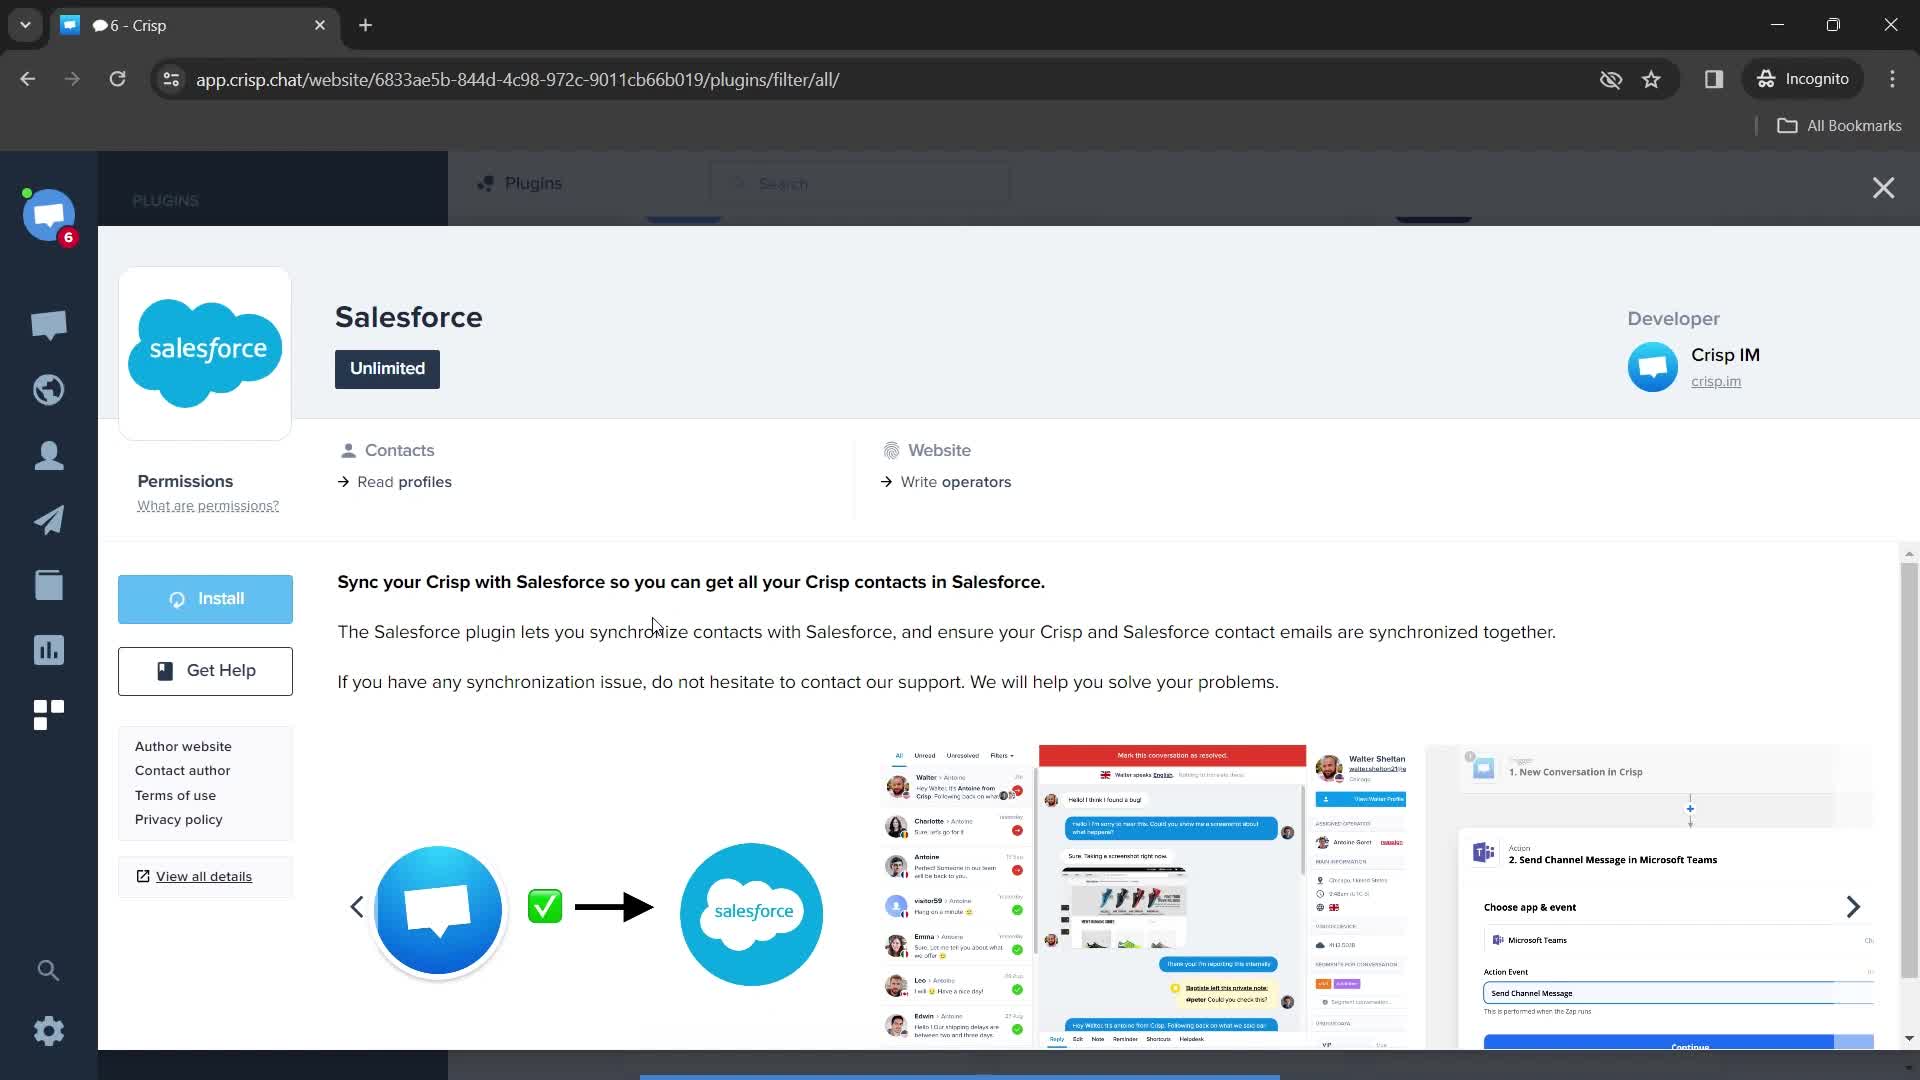
Task: Click the chat/messaging sidebar icon
Action: pos(49,323)
